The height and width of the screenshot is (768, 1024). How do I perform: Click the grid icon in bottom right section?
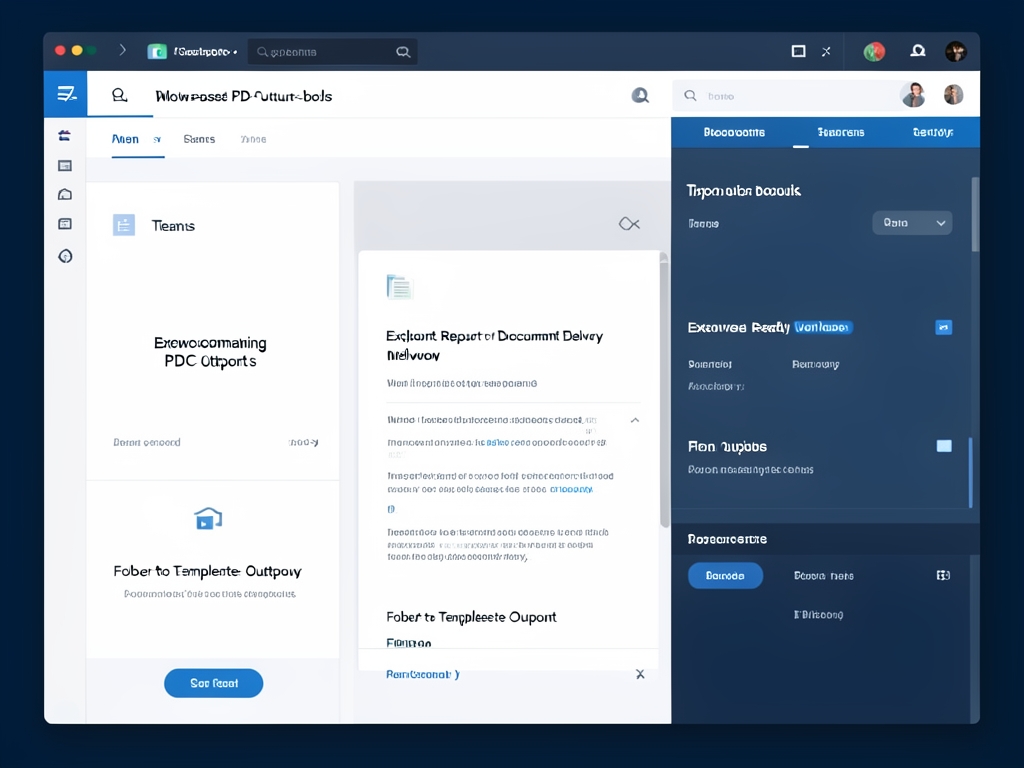(943, 575)
